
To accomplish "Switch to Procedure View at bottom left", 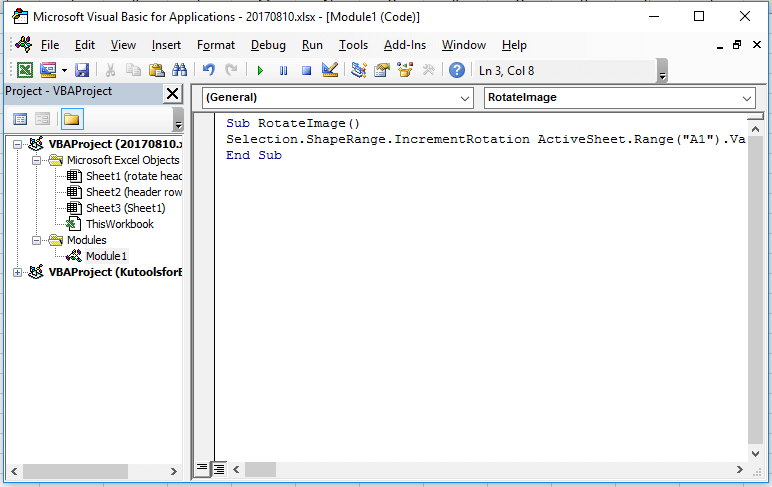I will tap(202, 468).
